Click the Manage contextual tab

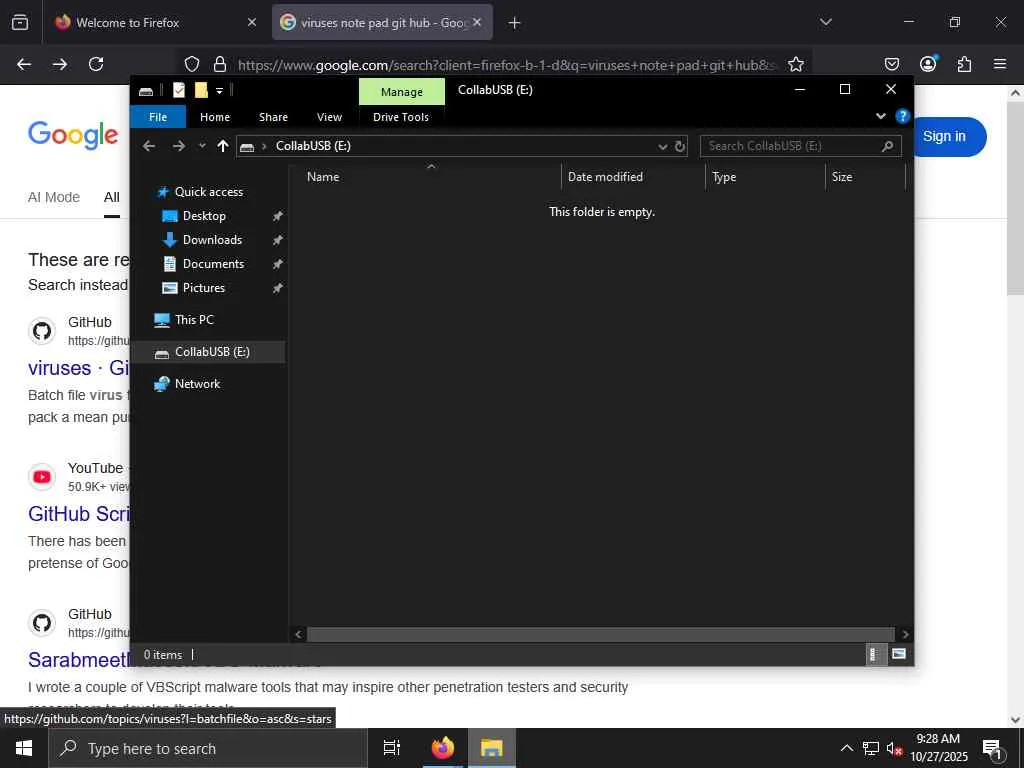point(402,92)
